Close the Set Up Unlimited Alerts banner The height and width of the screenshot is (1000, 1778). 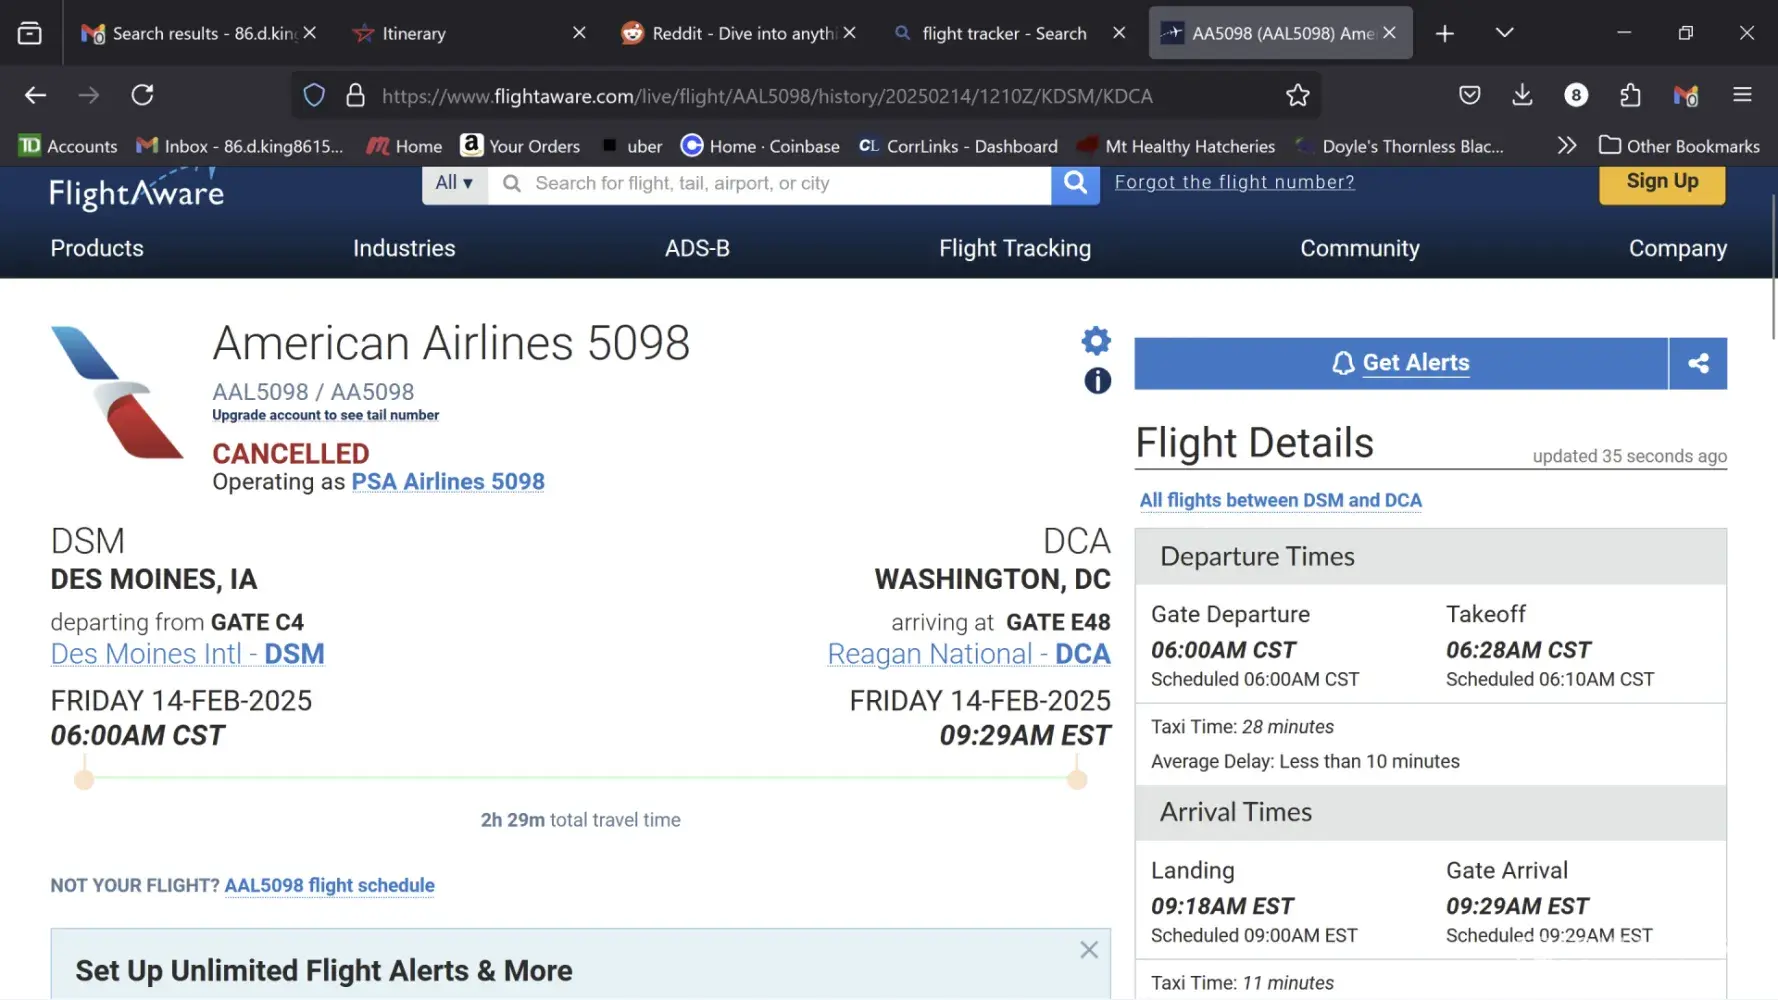pyautogui.click(x=1089, y=950)
